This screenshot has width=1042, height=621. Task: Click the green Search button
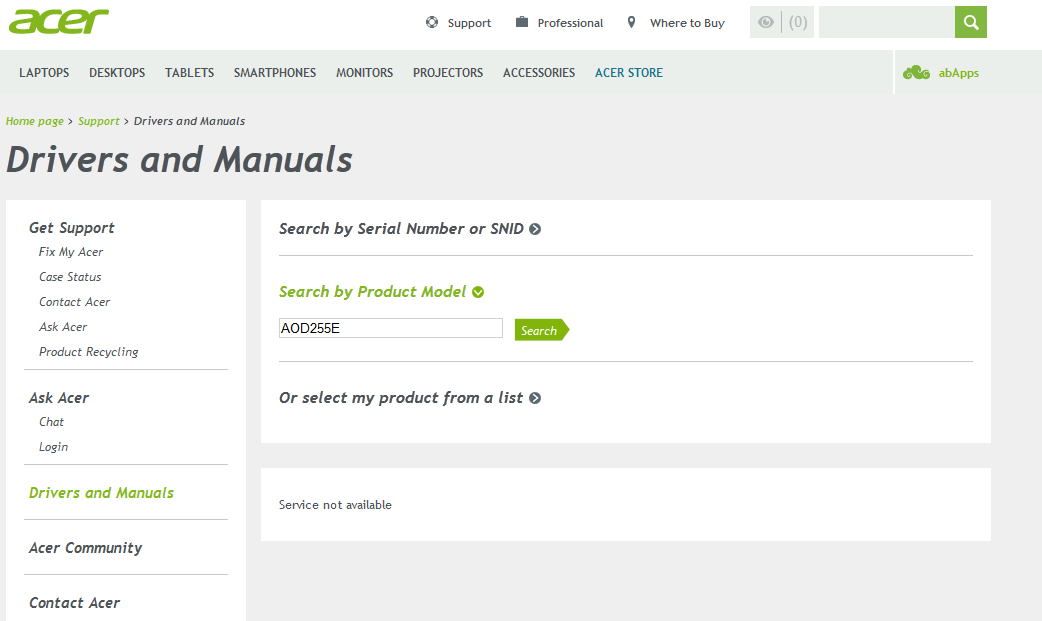[542, 330]
